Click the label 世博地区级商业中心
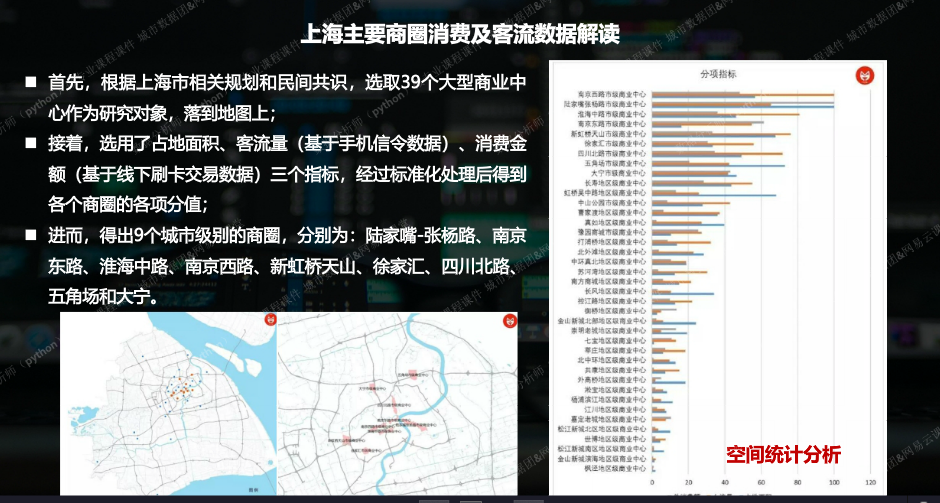Image resolution: width=940 pixels, height=503 pixels. 615,439
